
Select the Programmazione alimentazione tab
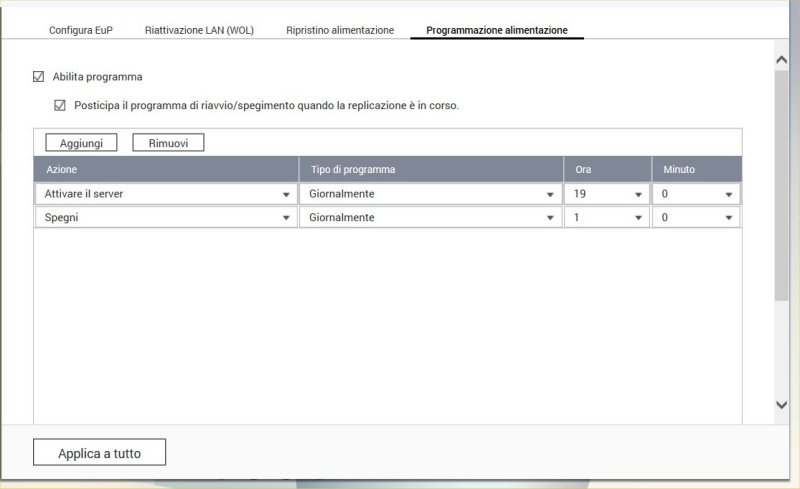click(x=497, y=31)
